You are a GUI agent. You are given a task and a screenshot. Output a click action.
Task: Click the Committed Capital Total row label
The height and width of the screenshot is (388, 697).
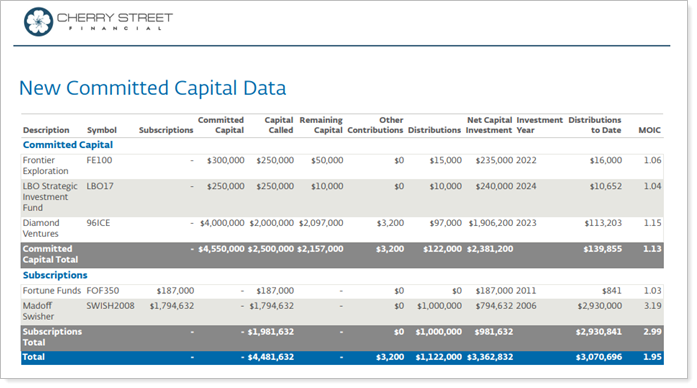(50, 254)
